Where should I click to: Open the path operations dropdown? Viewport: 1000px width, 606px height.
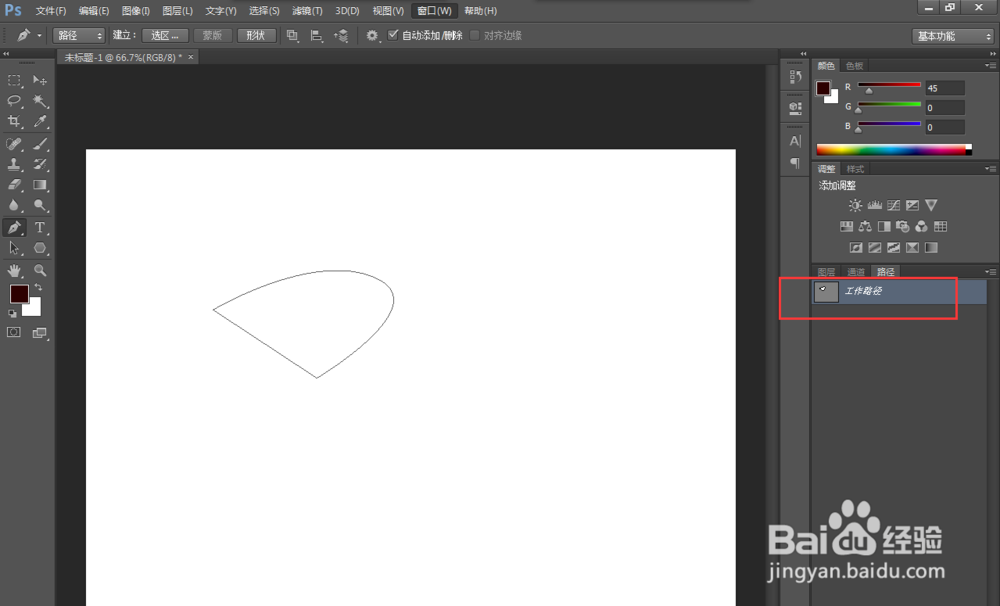point(292,36)
